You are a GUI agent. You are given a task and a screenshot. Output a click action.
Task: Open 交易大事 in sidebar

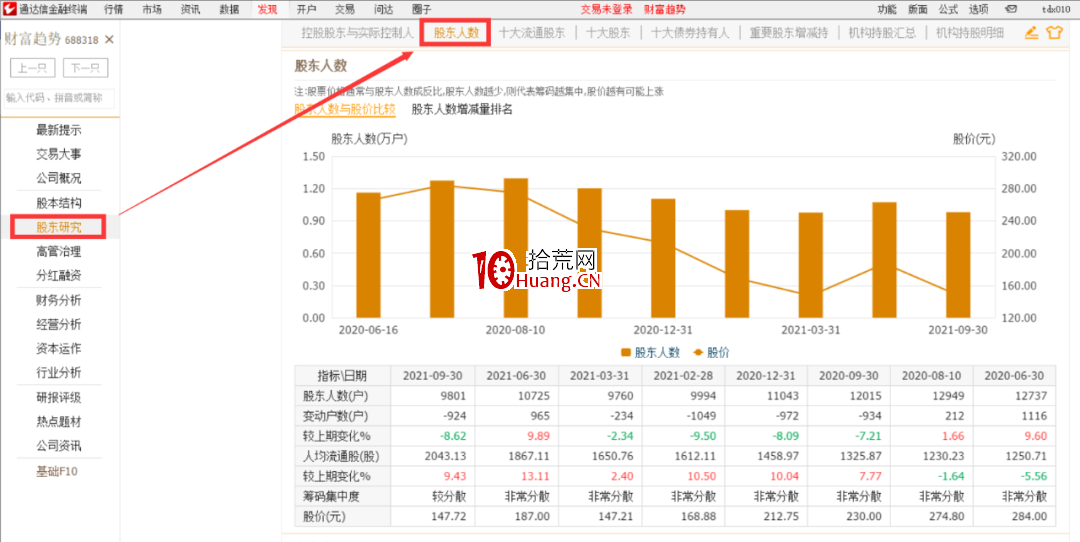tap(59, 154)
